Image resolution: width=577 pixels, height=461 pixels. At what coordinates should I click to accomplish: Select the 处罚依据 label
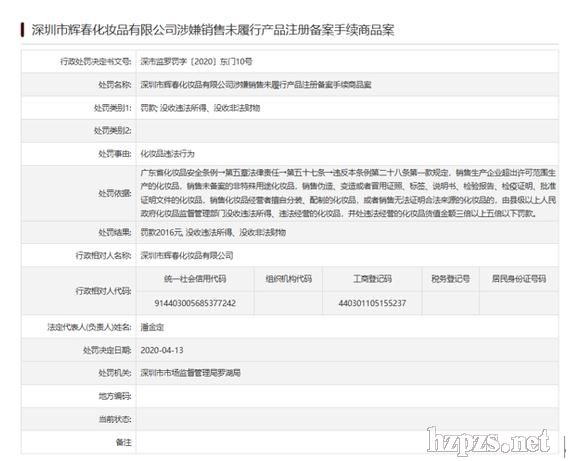(114, 193)
